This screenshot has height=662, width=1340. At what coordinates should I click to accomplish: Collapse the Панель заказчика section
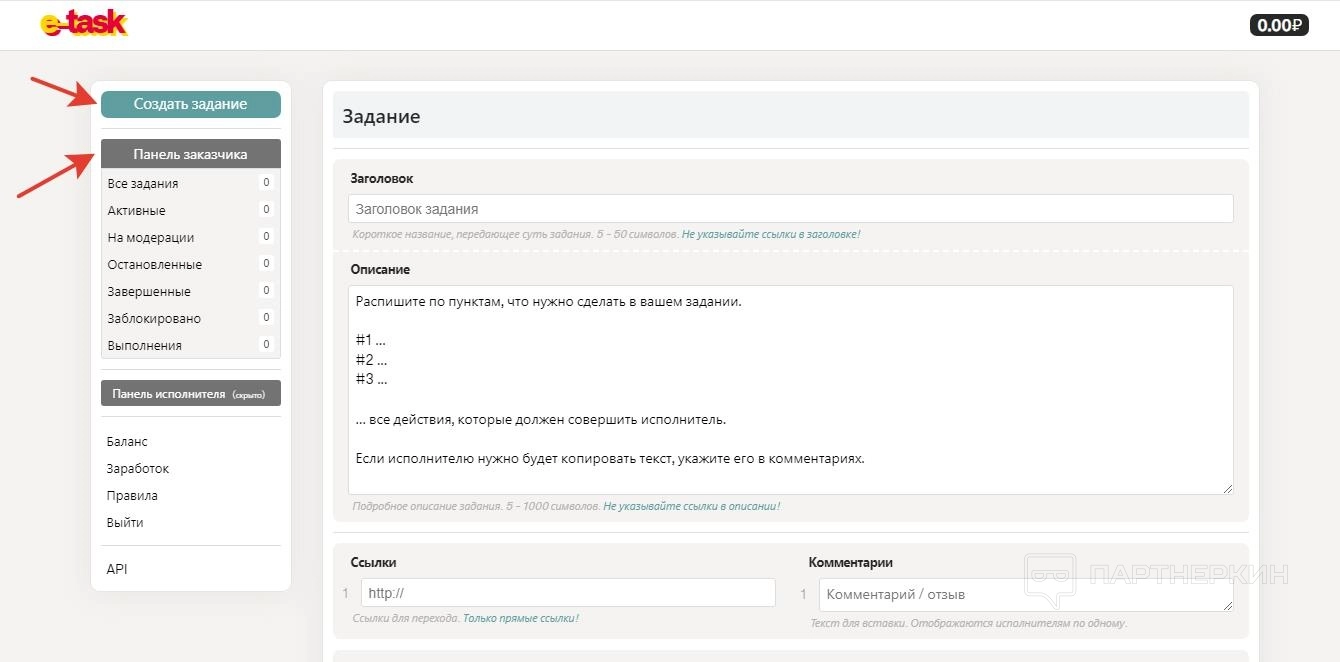coord(190,154)
